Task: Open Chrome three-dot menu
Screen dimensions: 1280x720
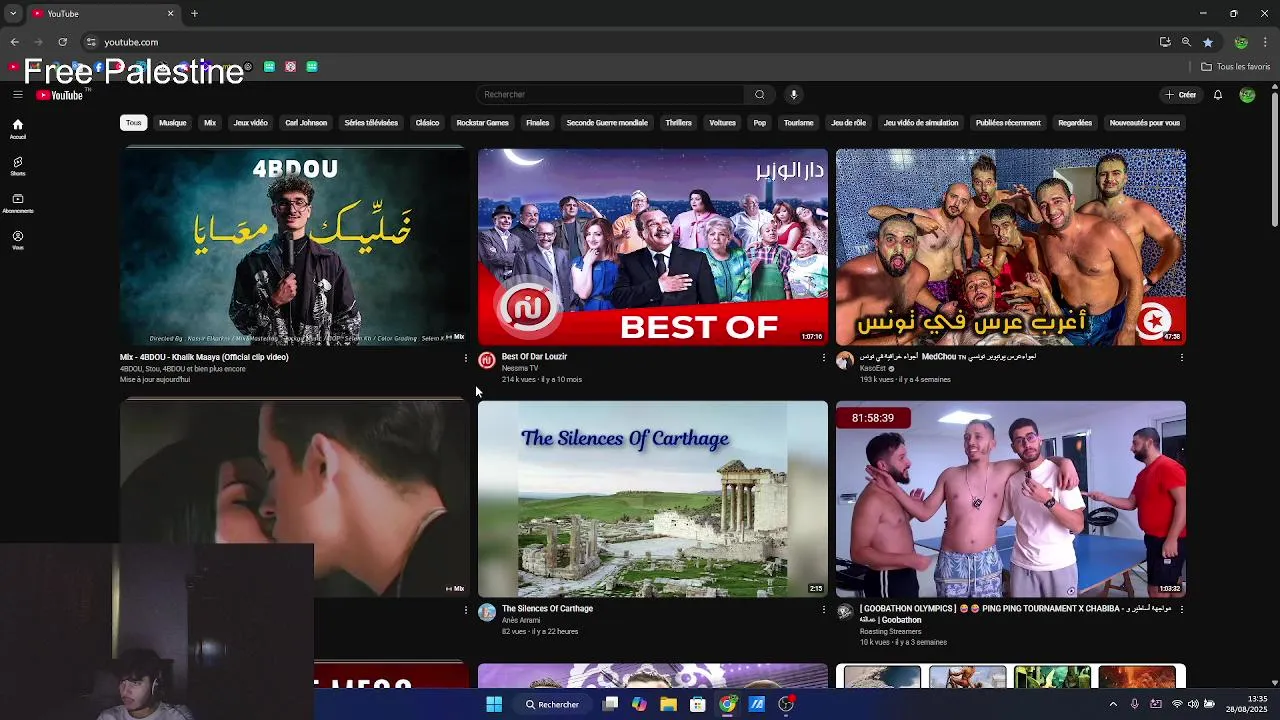Action: (1266, 42)
